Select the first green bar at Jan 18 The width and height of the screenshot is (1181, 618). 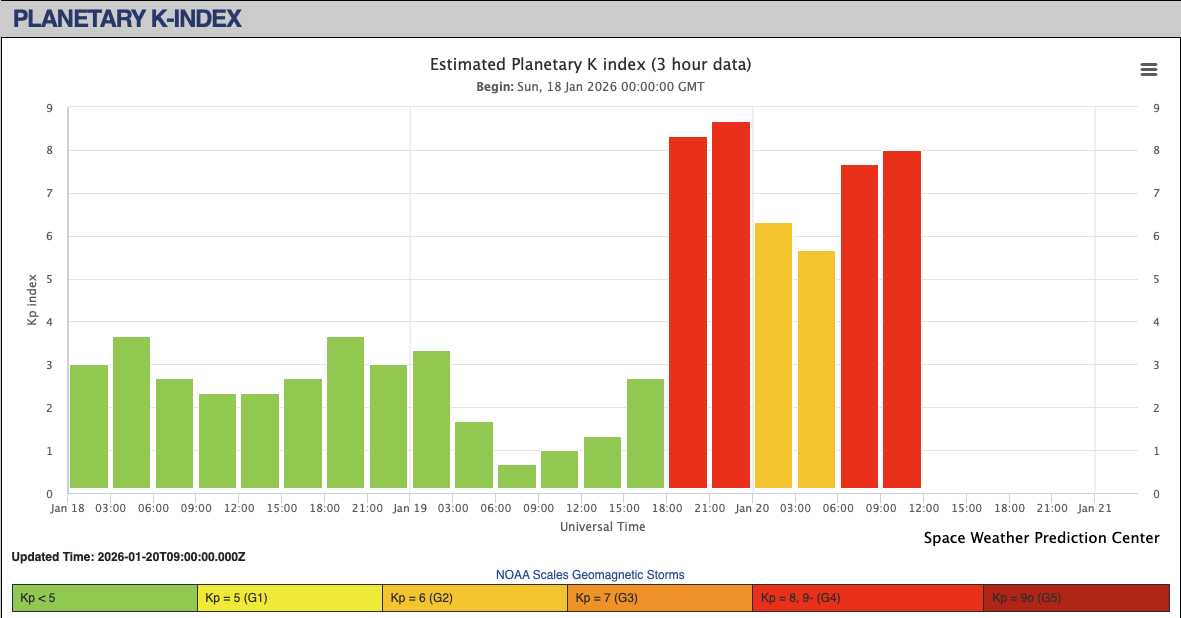89,427
